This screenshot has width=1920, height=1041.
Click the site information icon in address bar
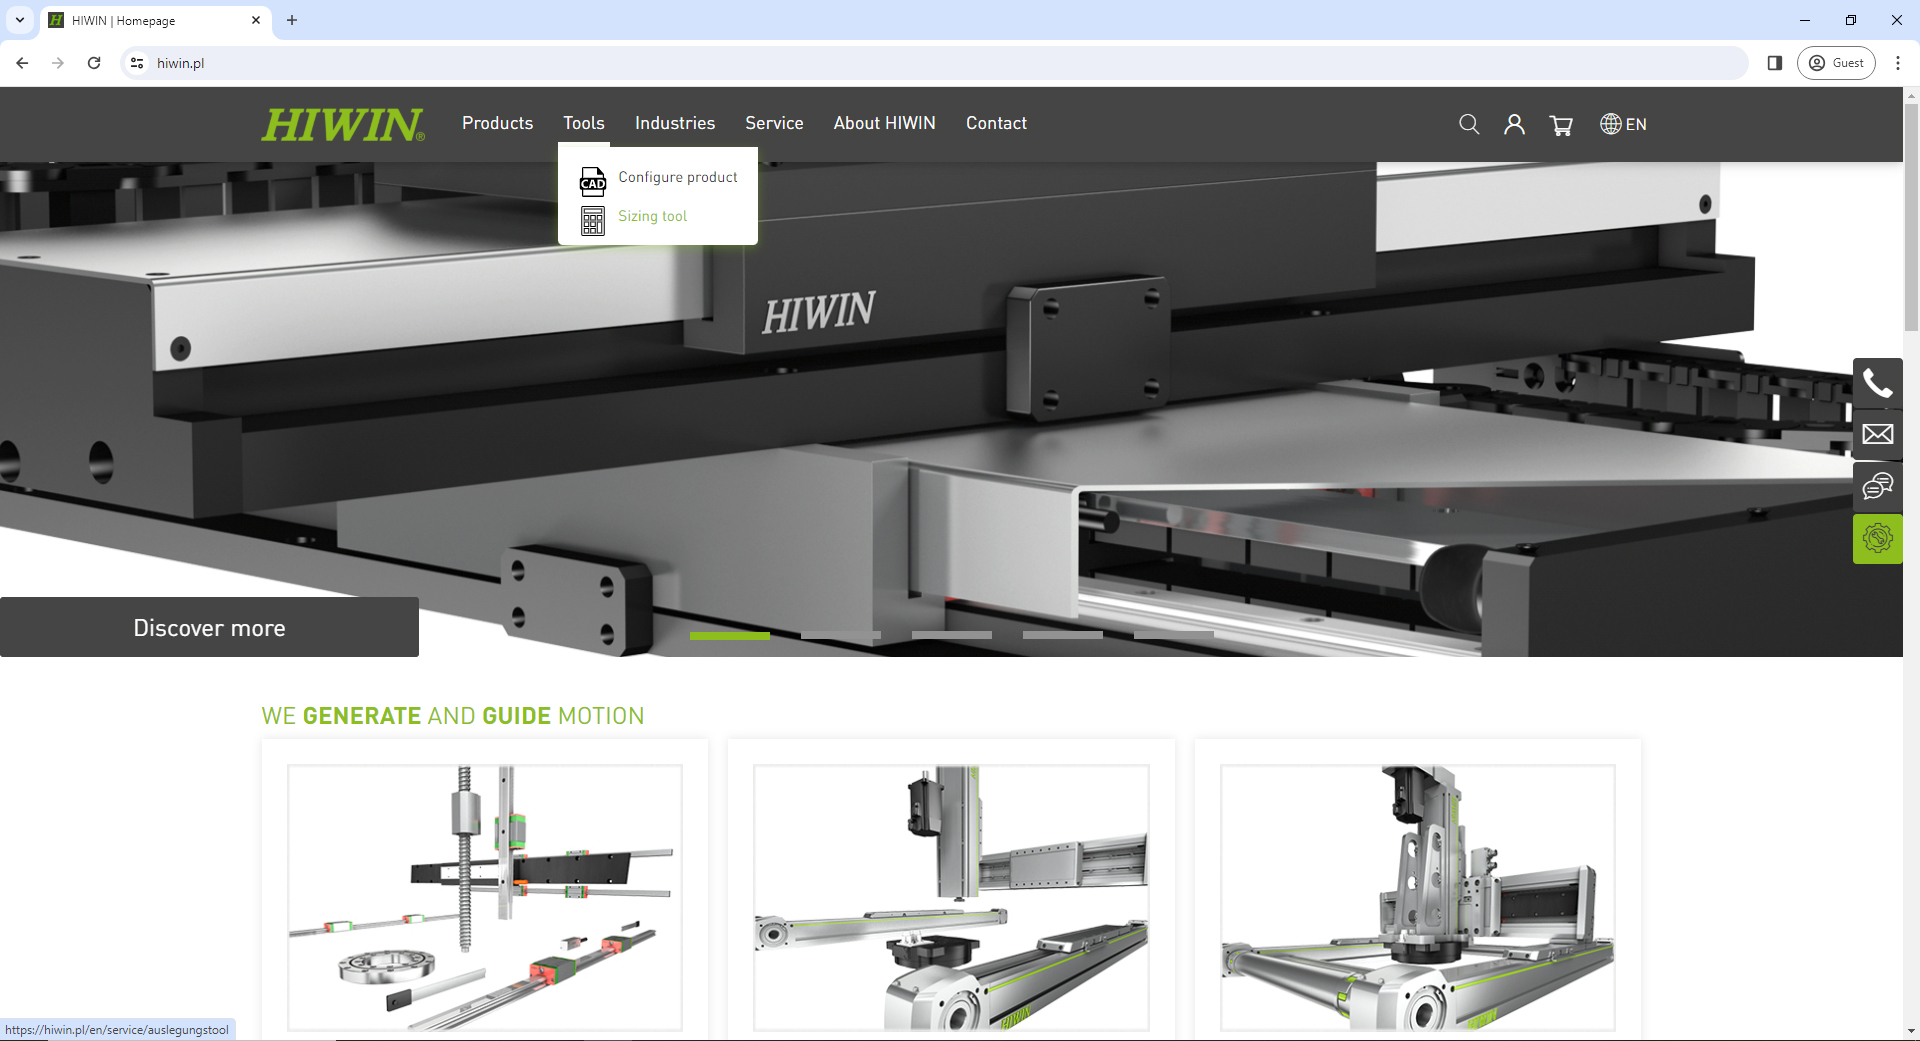click(x=137, y=63)
